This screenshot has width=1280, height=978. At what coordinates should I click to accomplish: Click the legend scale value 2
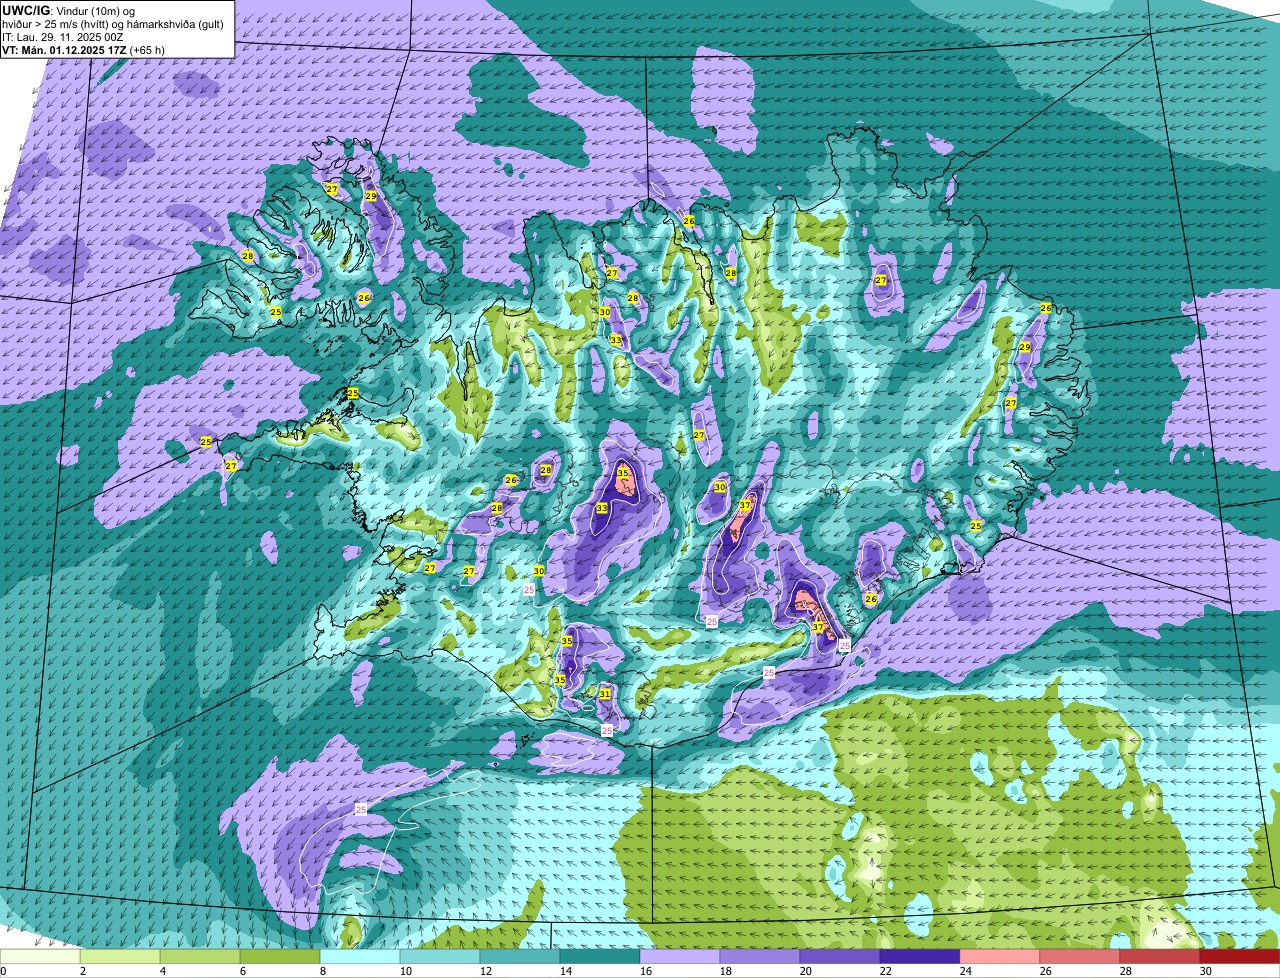coord(82,971)
